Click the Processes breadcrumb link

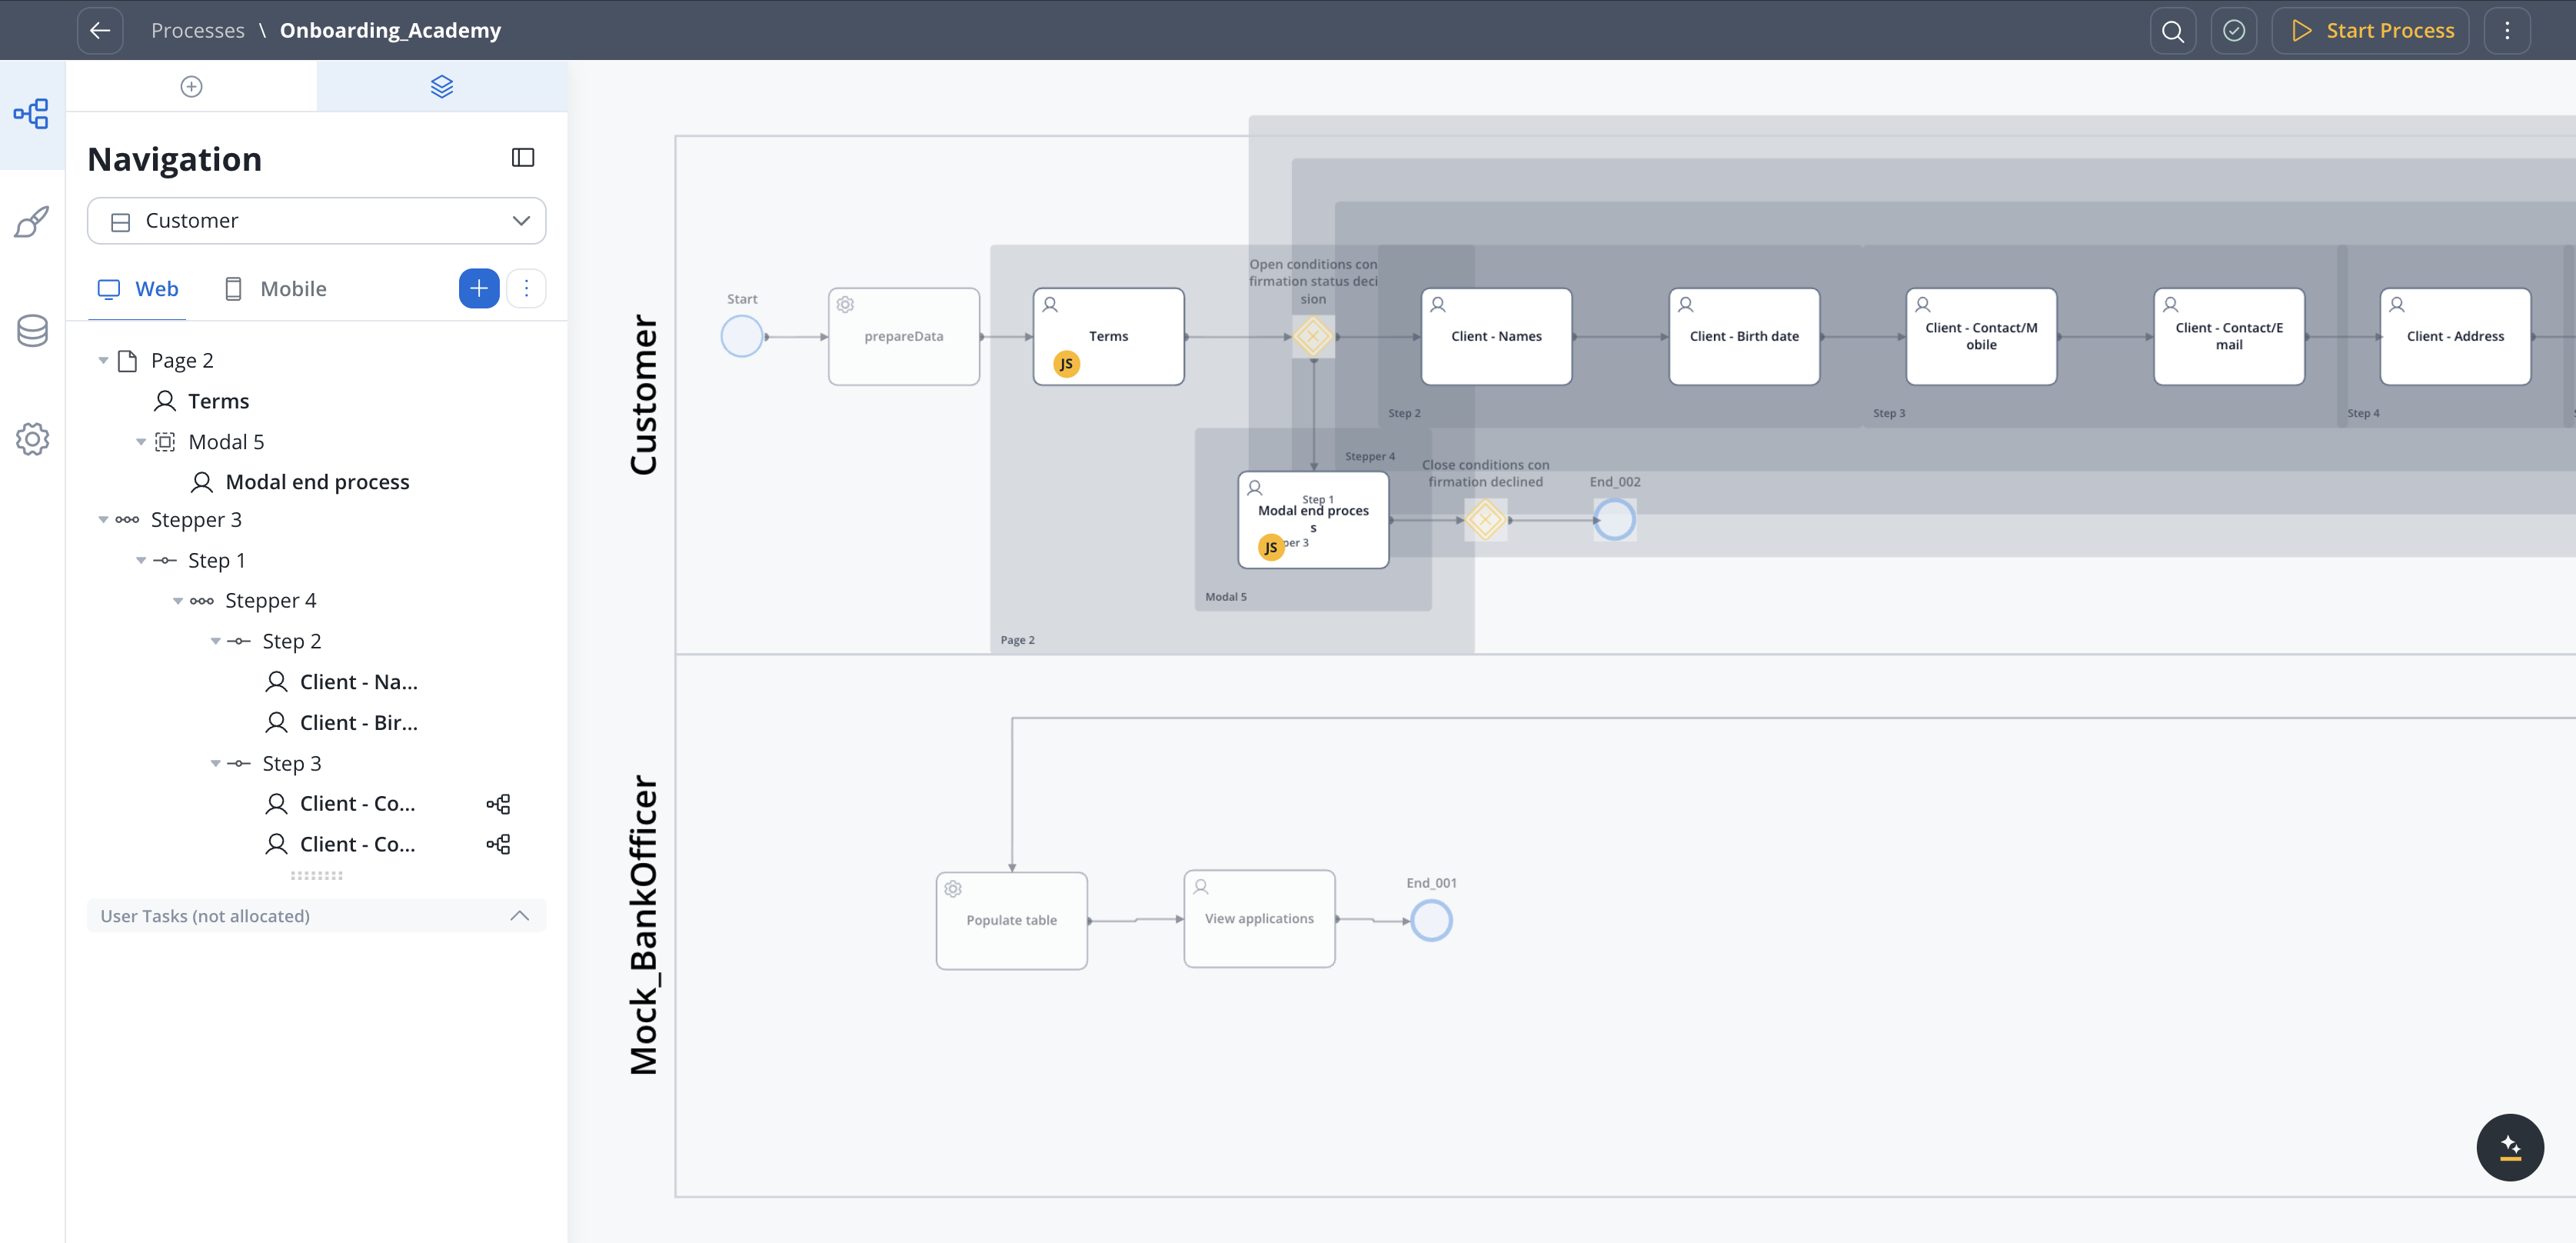tap(197, 30)
